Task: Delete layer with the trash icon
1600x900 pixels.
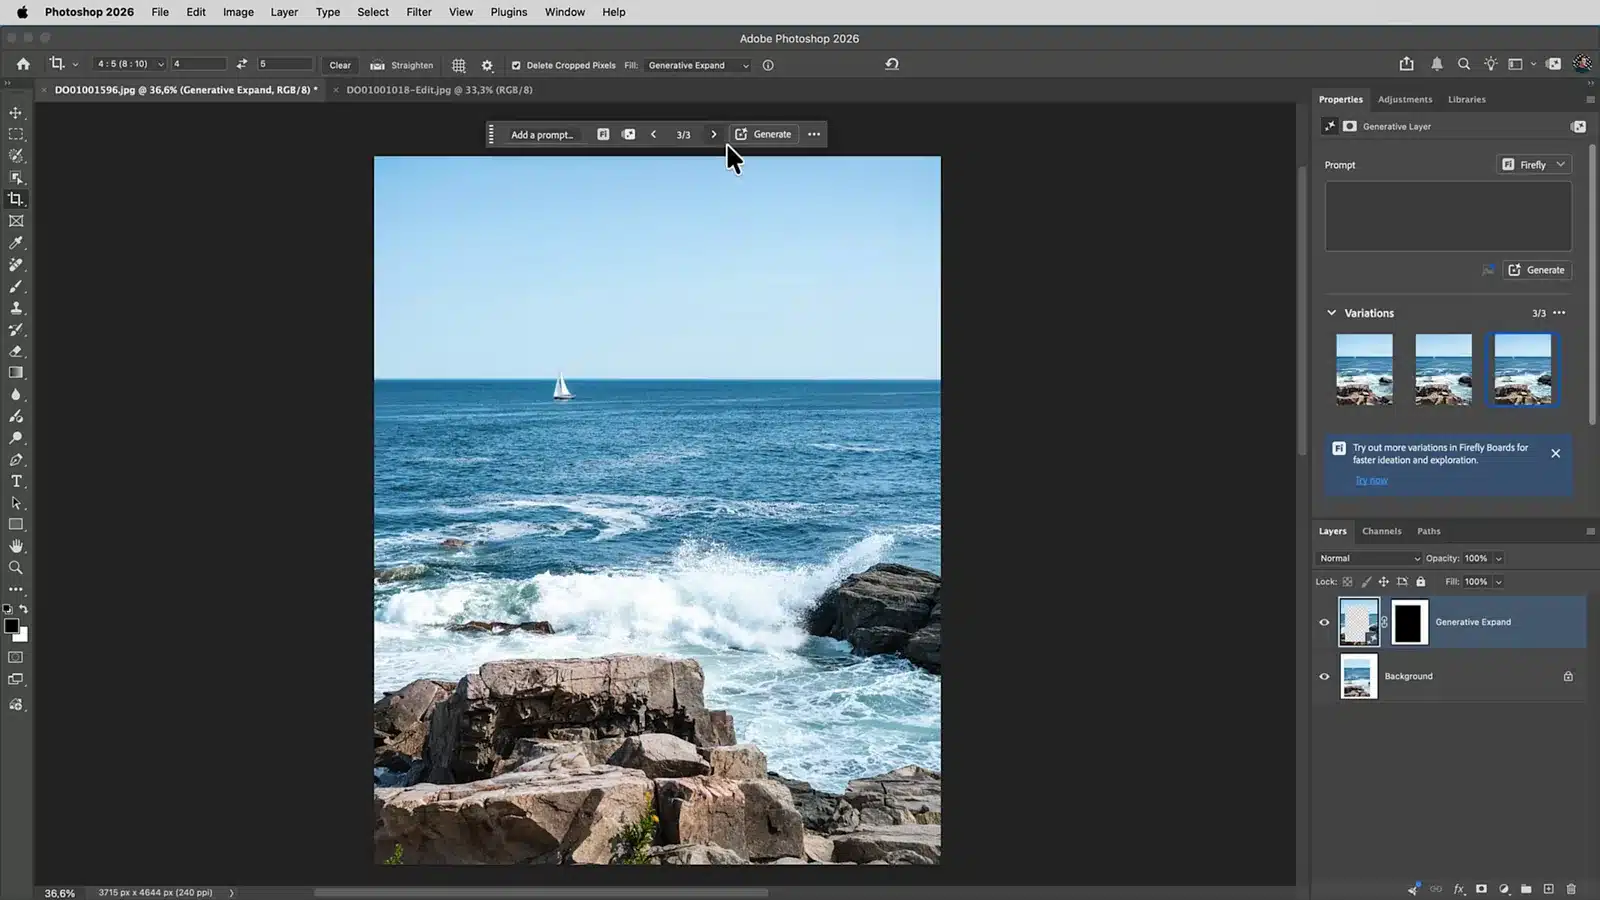Action: click(x=1571, y=889)
